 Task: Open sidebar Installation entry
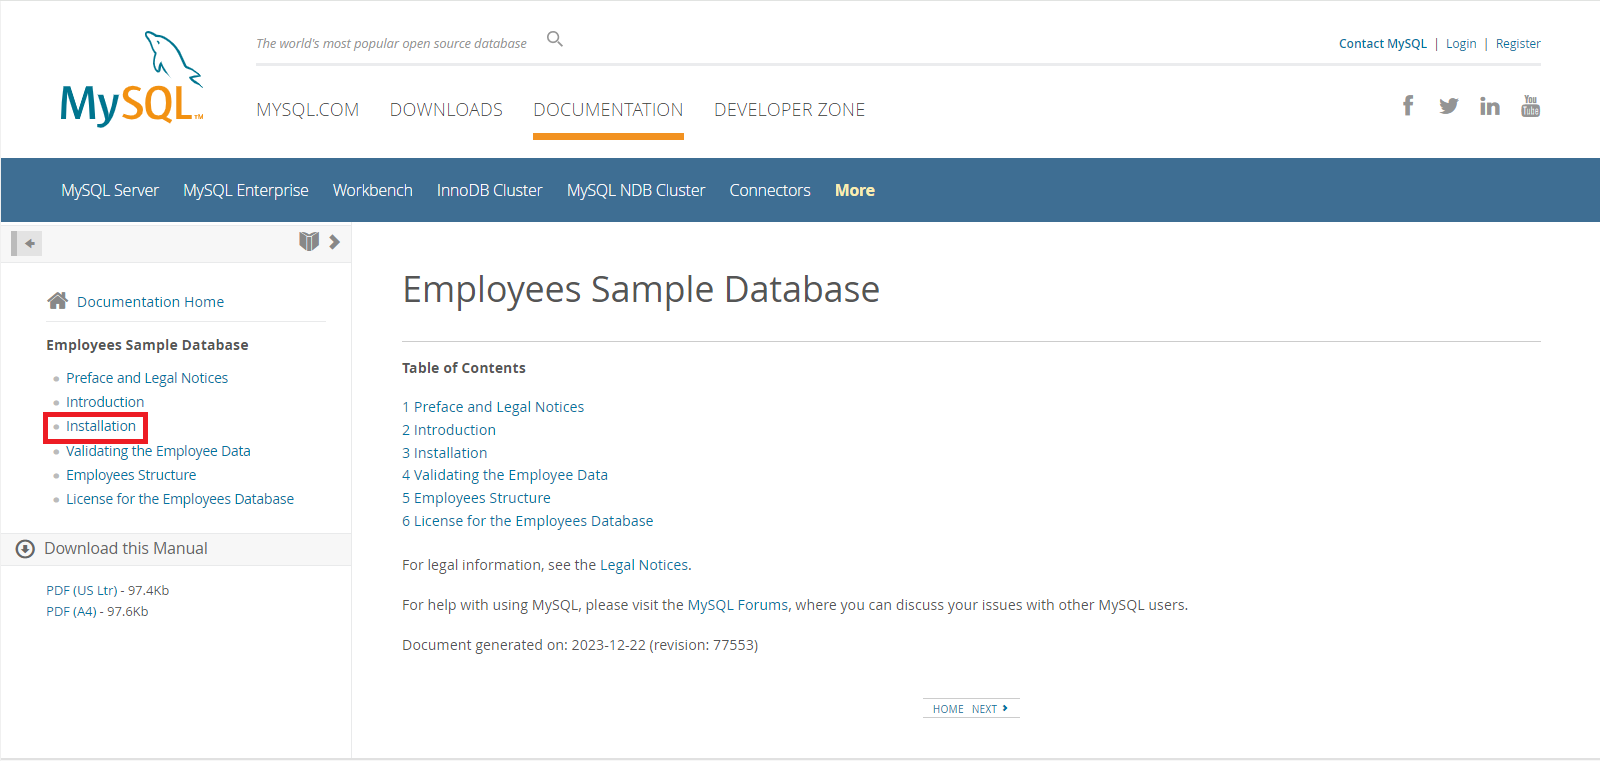101,426
